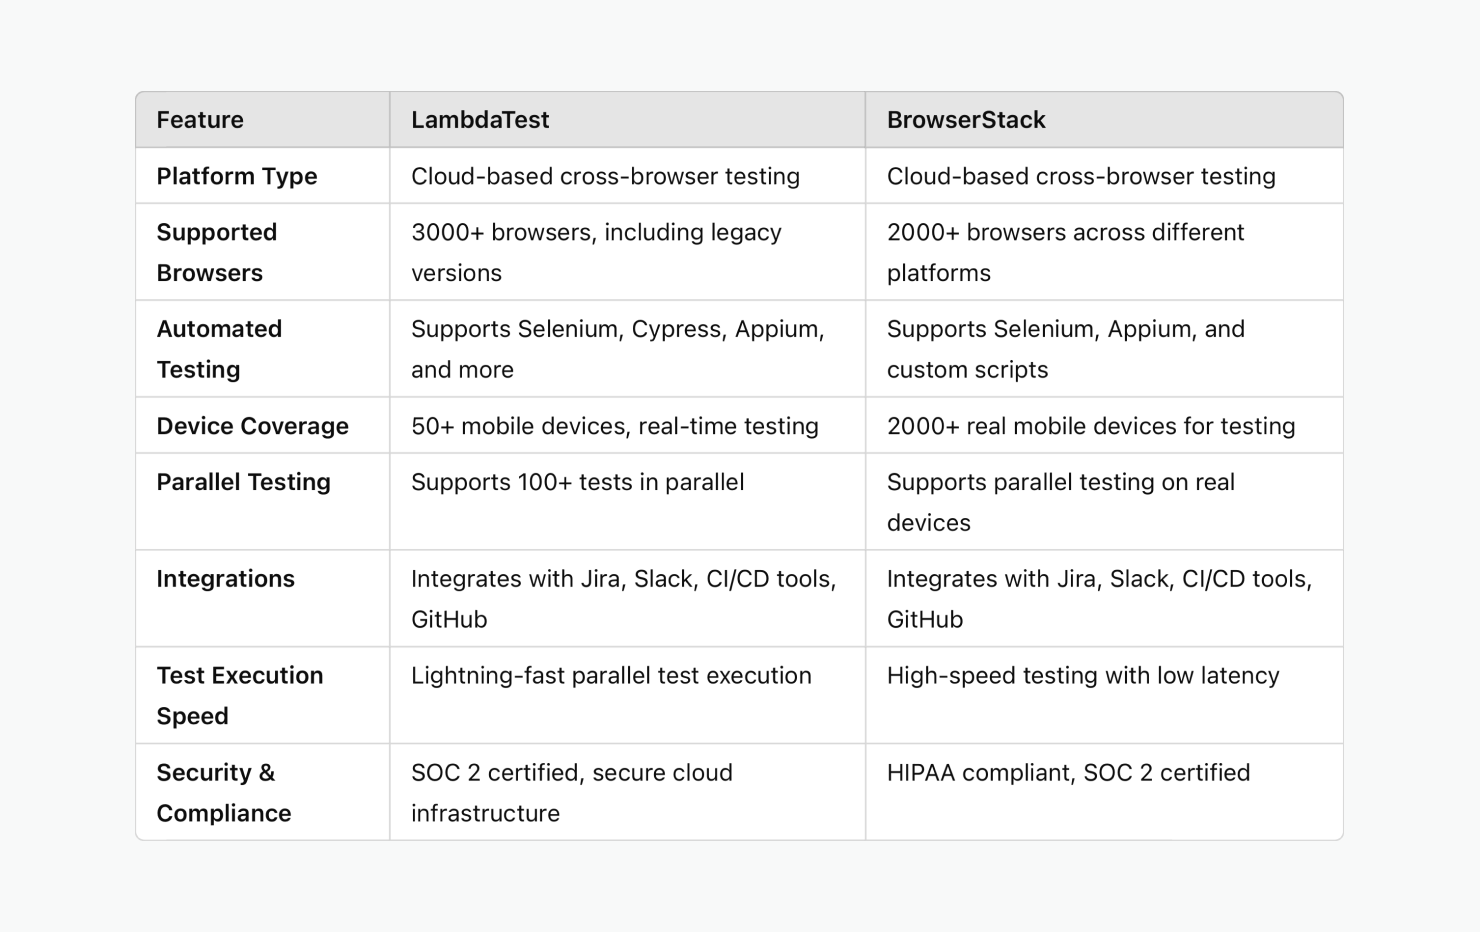Click the Selenium, Cypress, Appium cell
Viewport: 1480px width, 932px height.
617,349
